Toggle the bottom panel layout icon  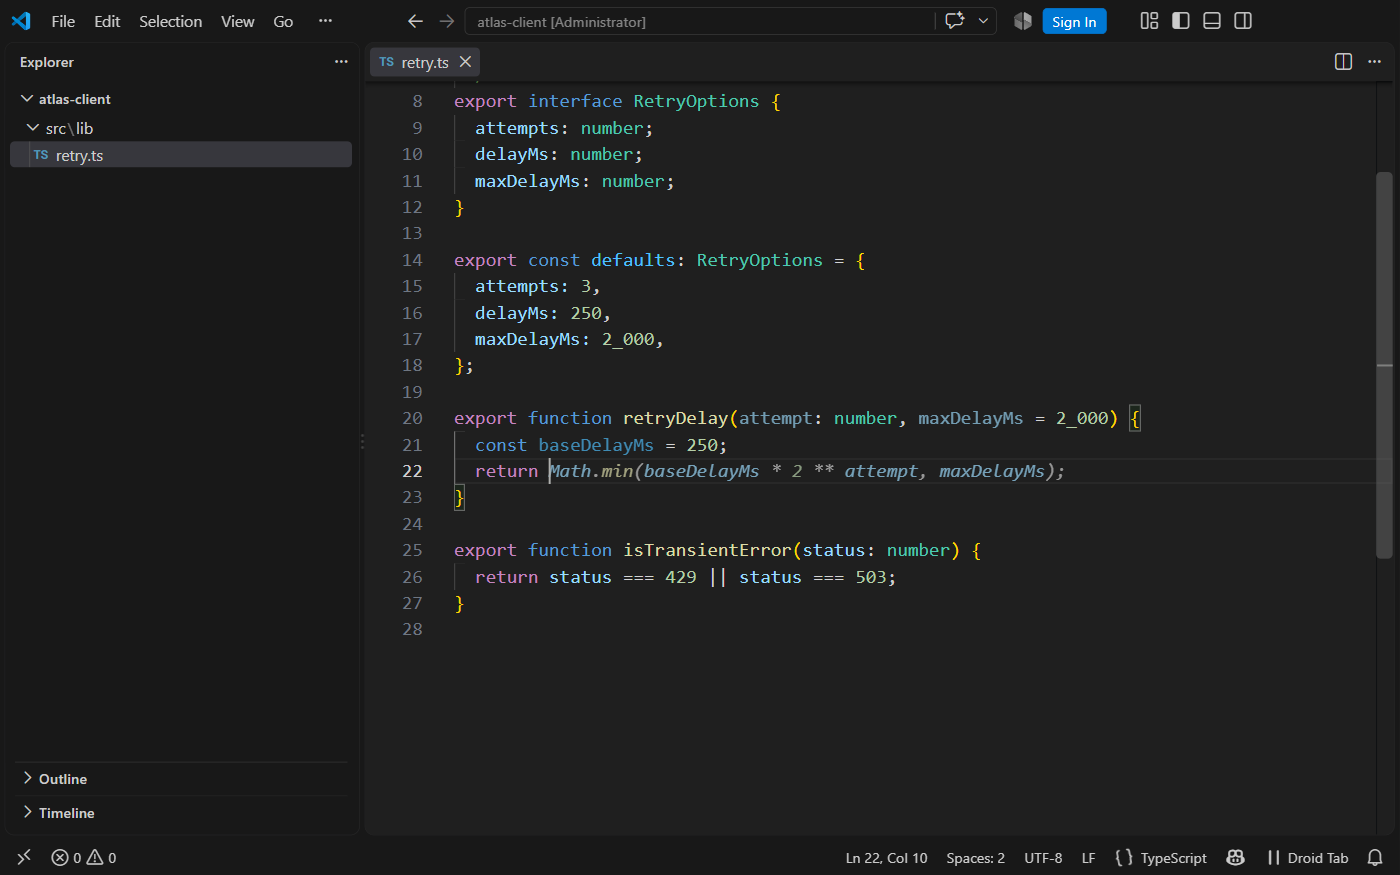click(x=1212, y=21)
